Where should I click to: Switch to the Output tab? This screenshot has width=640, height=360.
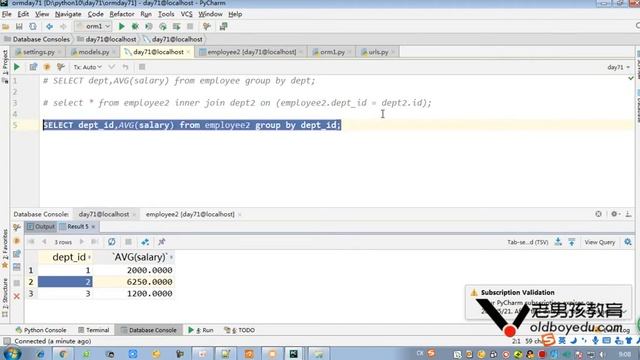(x=41, y=226)
